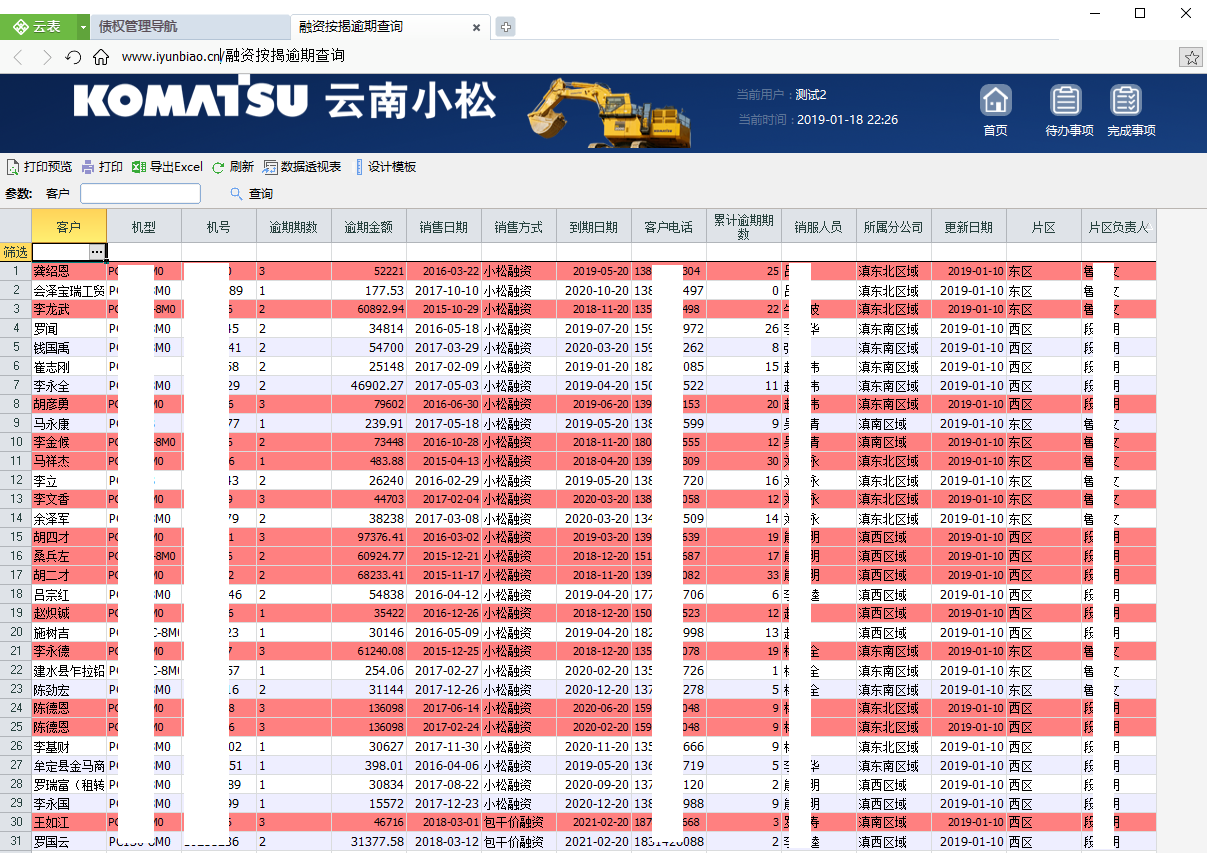Expand dropdown arrow beside 云表
Image resolution: width=1207 pixels, height=853 pixels.
click(x=83, y=27)
